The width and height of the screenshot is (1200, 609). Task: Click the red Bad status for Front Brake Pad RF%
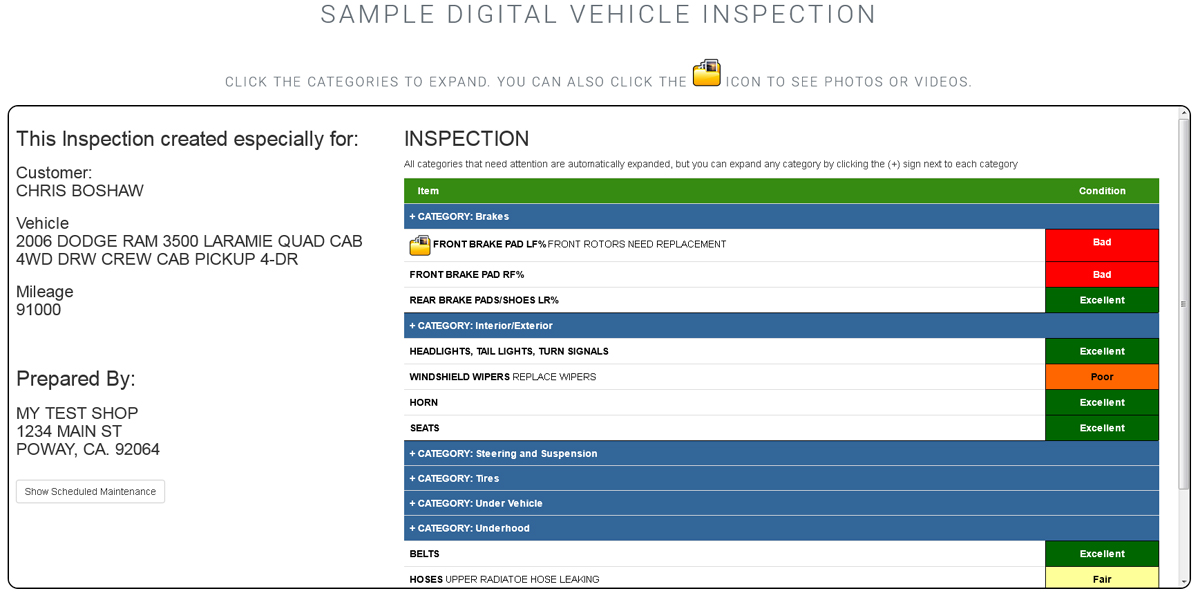click(x=1101, y=275)
